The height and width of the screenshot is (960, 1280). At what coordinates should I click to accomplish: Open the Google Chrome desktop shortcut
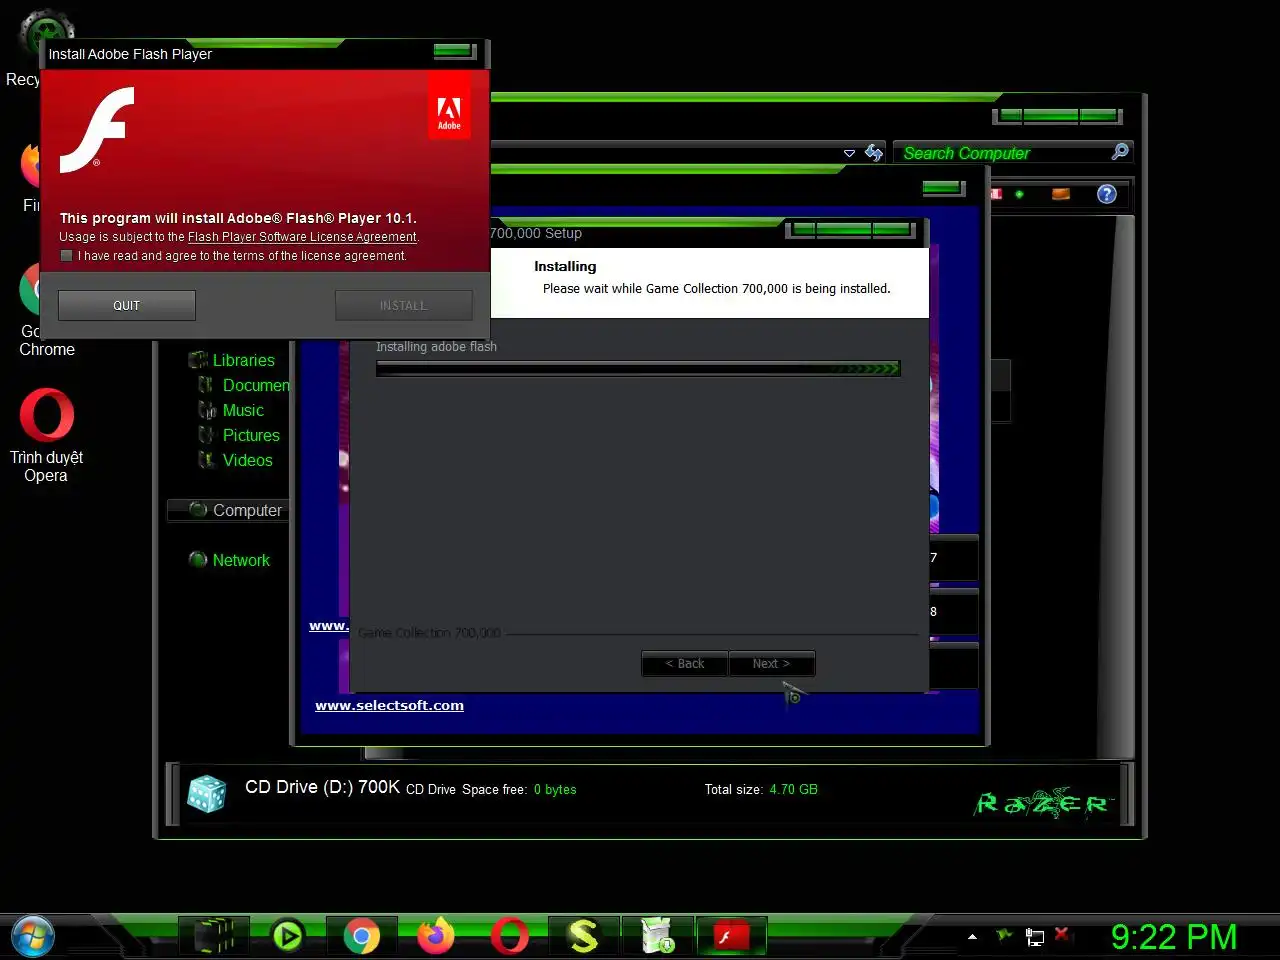(x=46, y=310)
